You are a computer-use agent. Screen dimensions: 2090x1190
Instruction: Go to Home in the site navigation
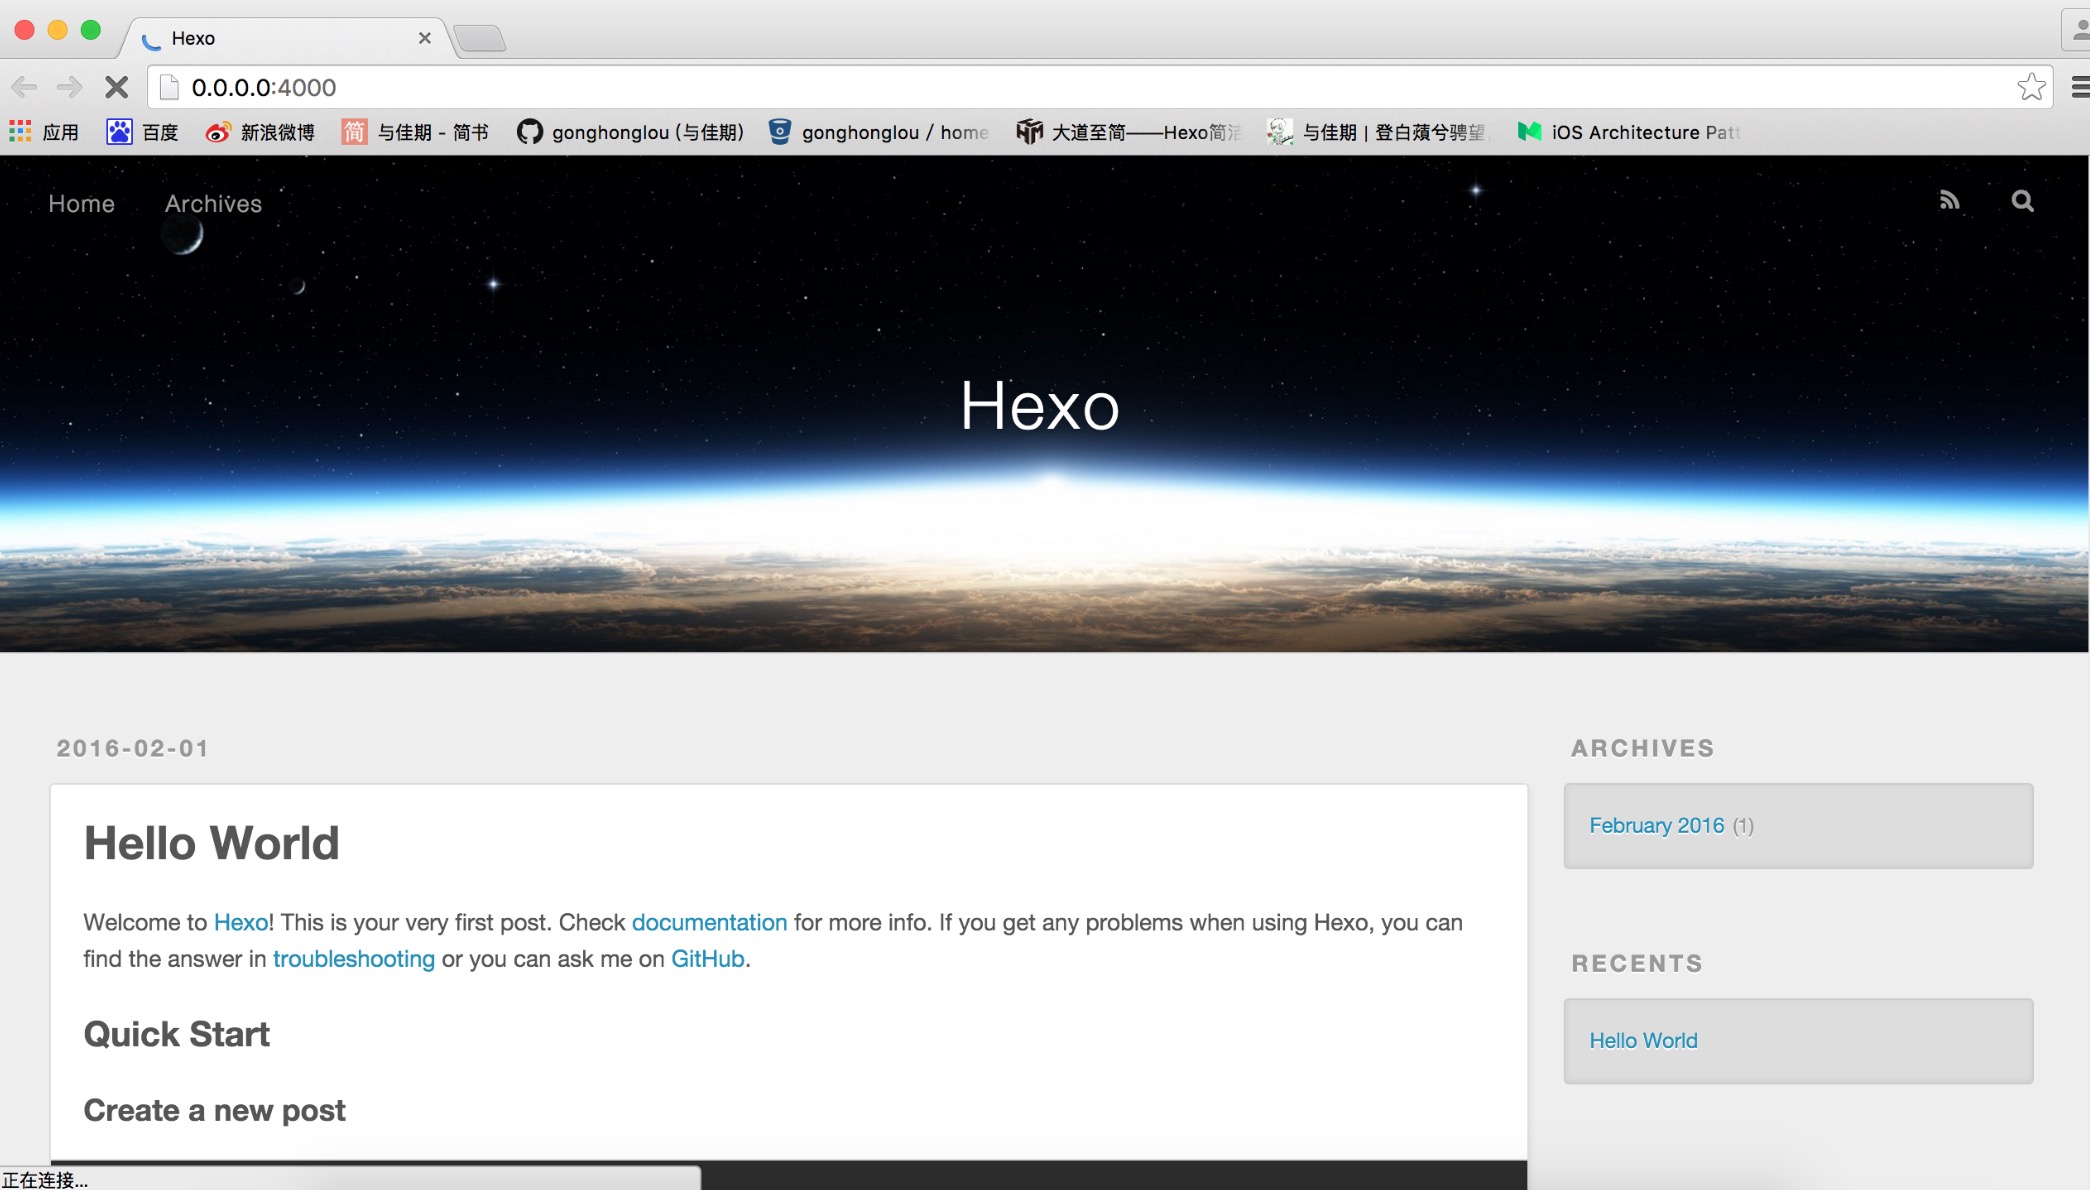click(82, 204)
